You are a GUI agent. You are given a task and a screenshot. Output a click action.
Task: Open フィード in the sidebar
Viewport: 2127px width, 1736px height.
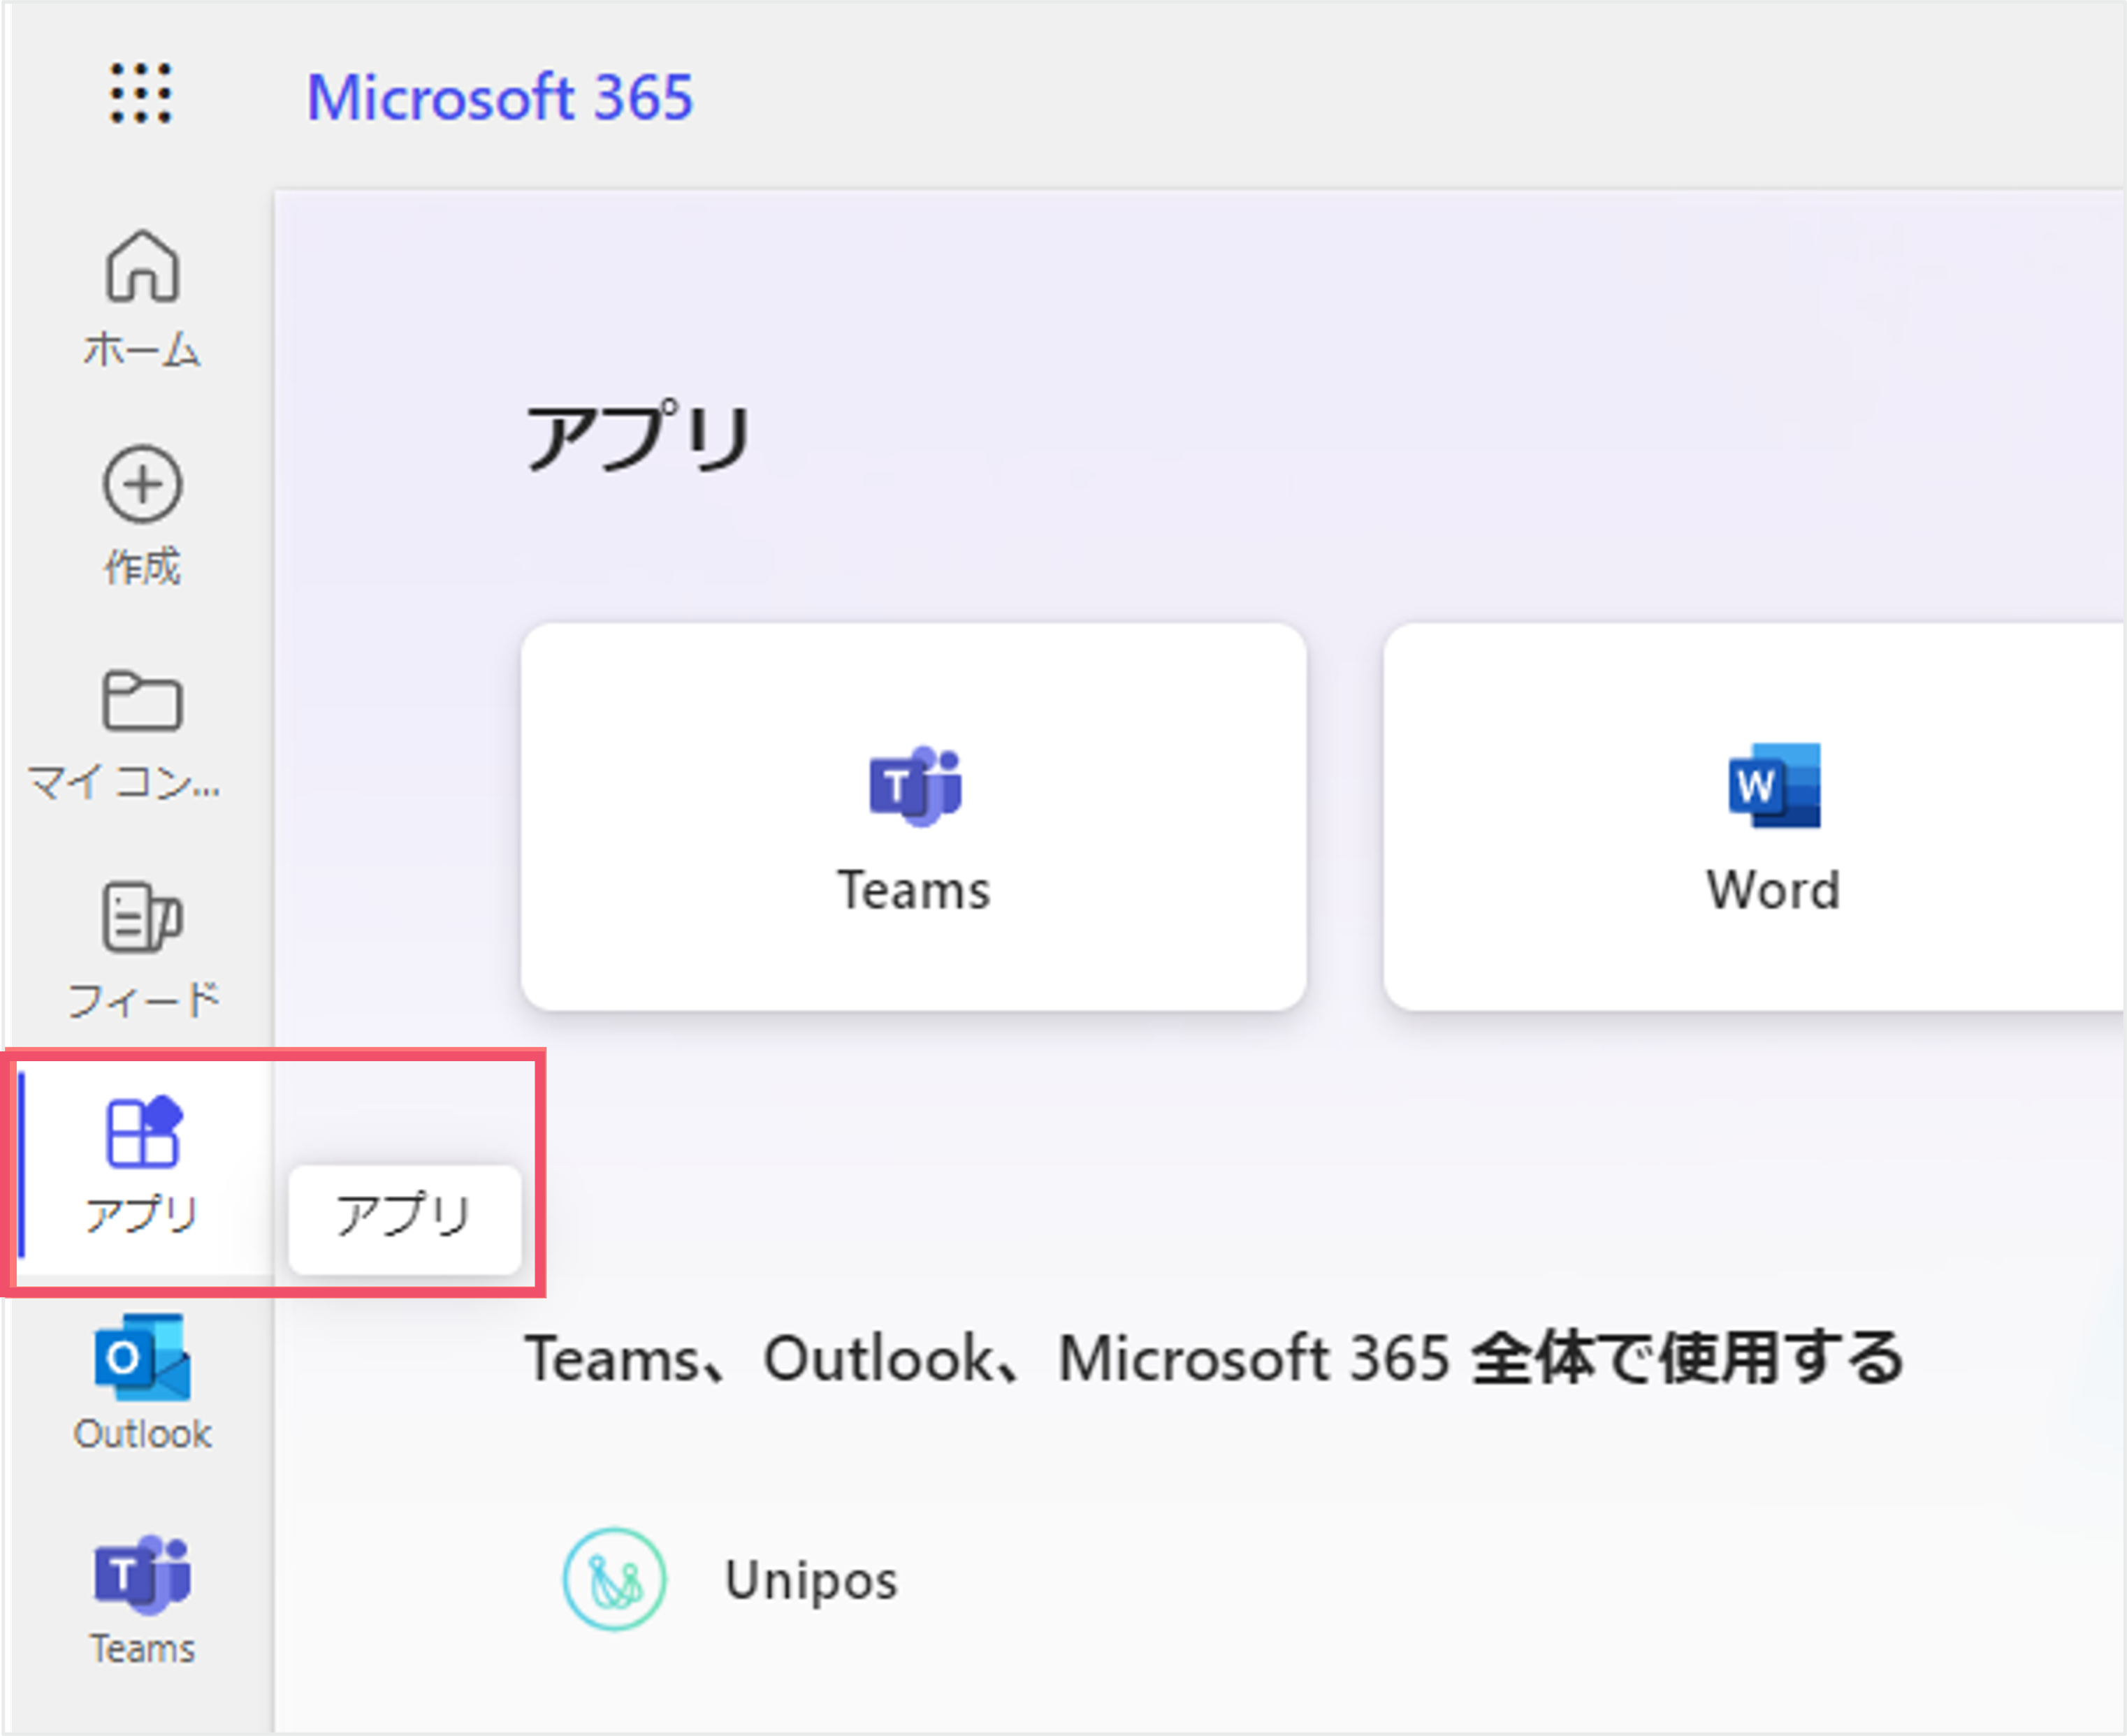coord(142,949)
